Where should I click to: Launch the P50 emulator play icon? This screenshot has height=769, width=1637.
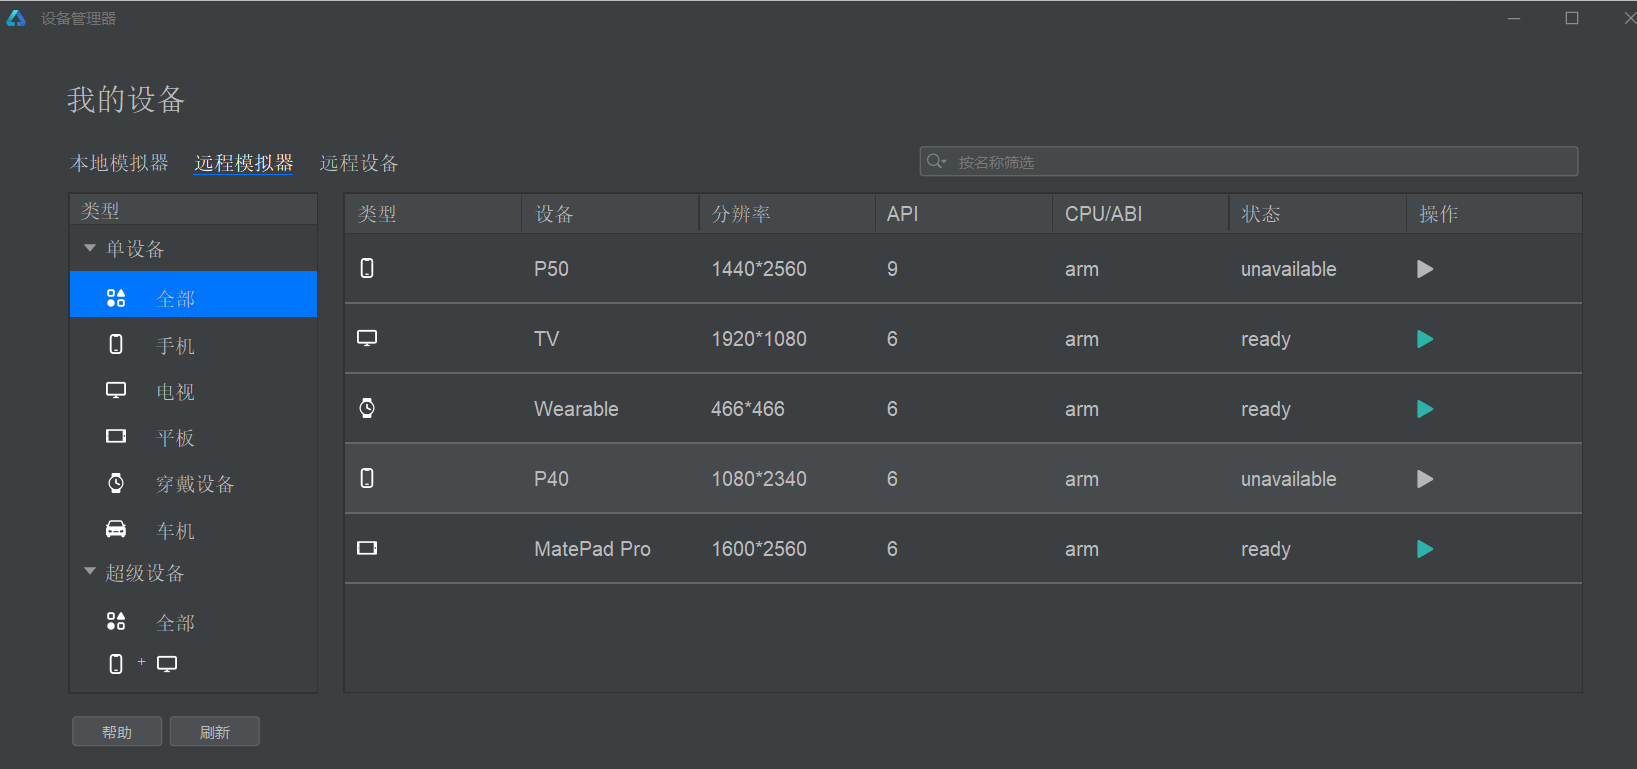click(1425, 269)
